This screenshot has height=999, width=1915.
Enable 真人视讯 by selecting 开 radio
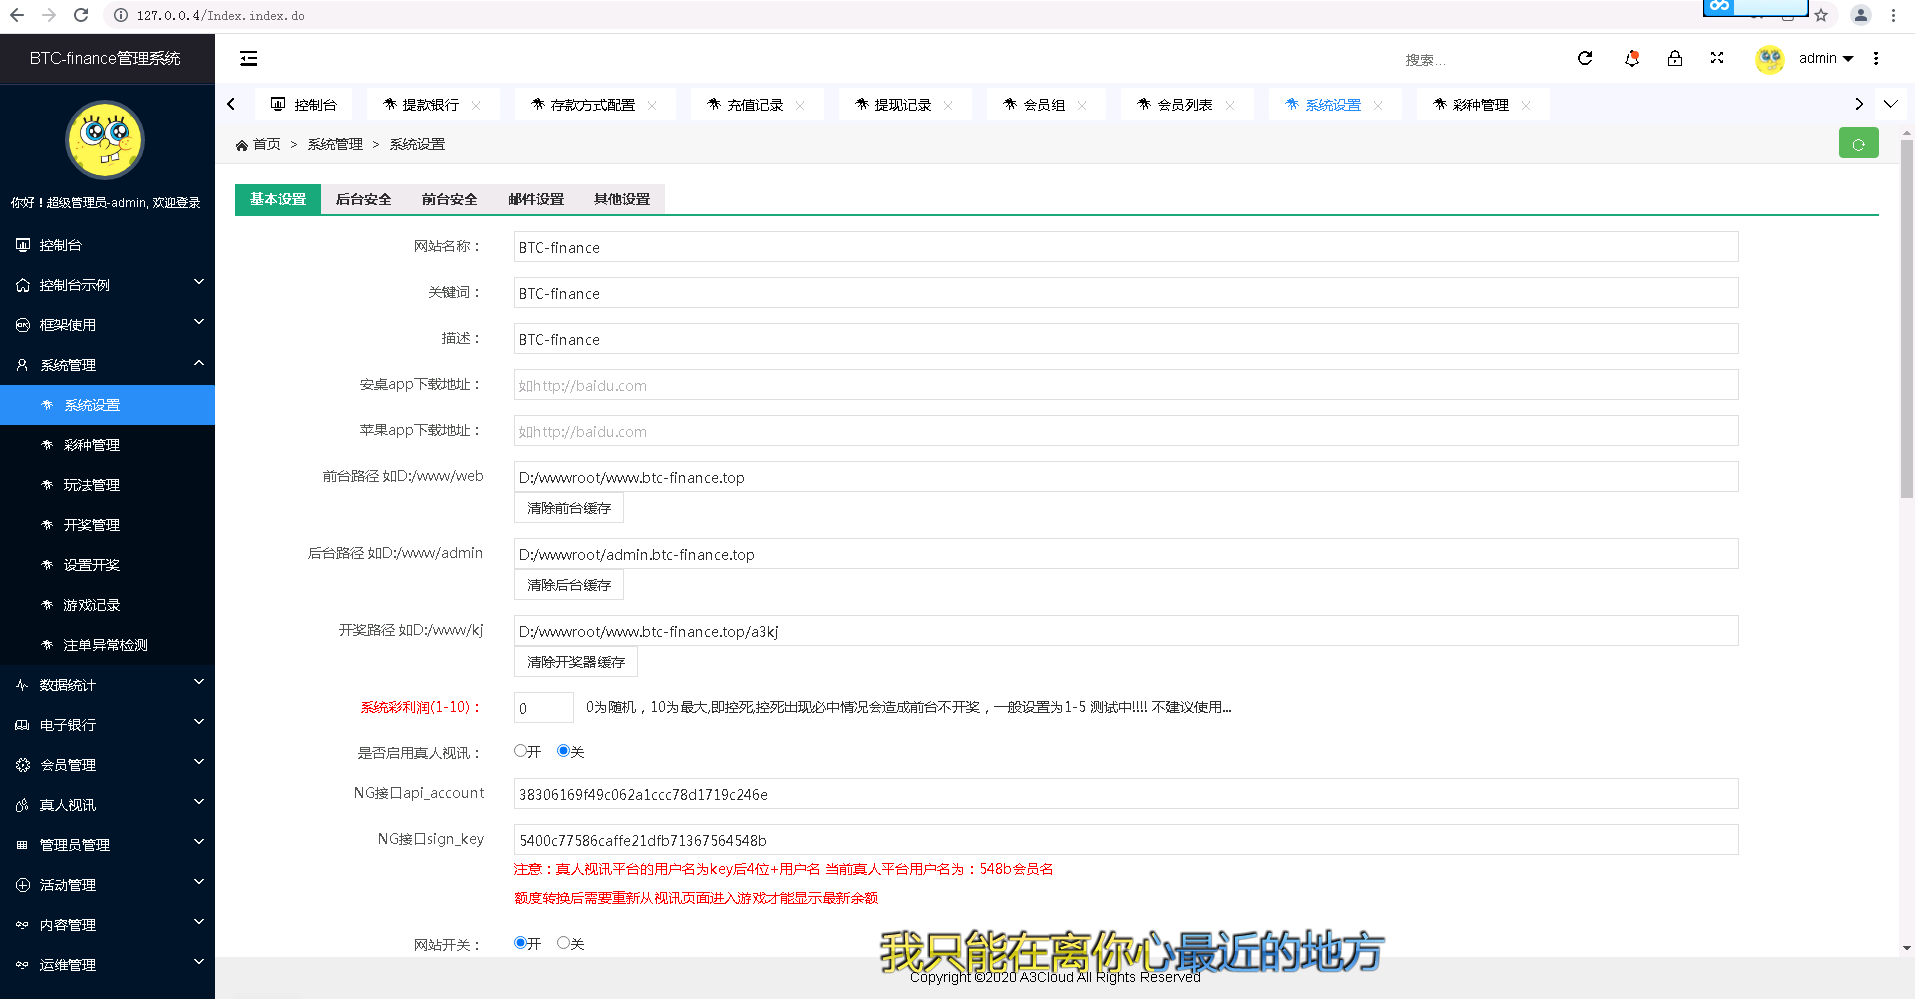tap(521, 751)
